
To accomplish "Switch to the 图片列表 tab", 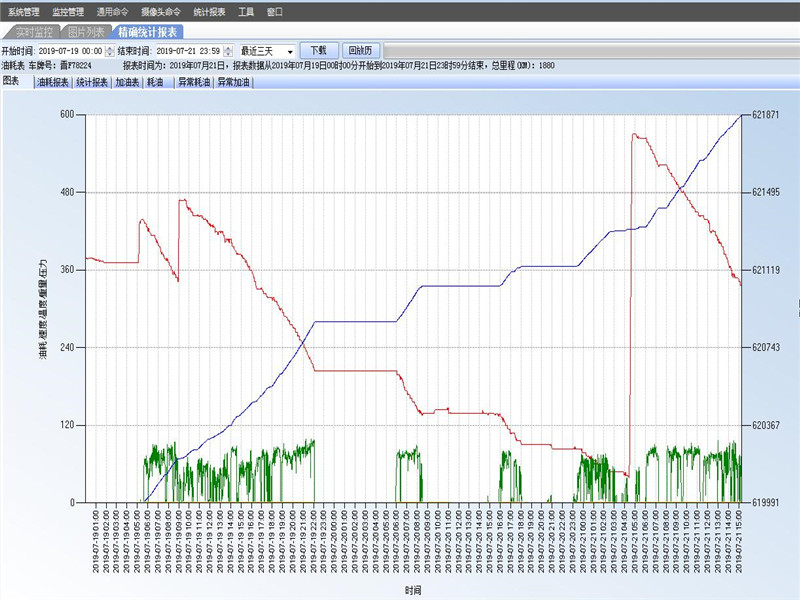I will (86, 32).
